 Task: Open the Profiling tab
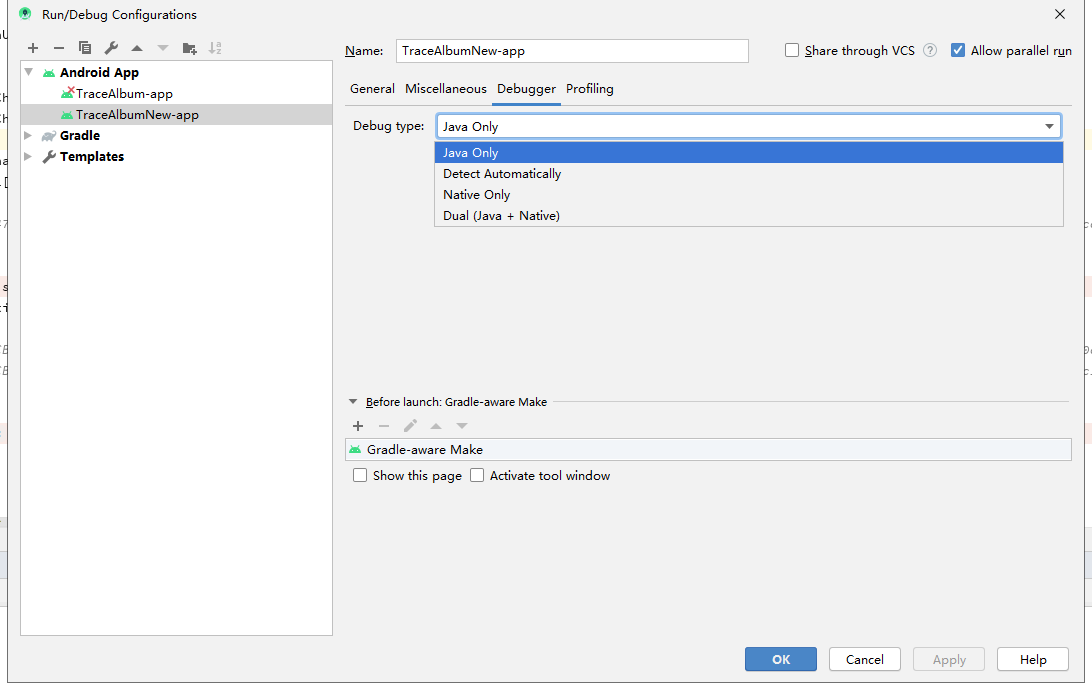589,89
